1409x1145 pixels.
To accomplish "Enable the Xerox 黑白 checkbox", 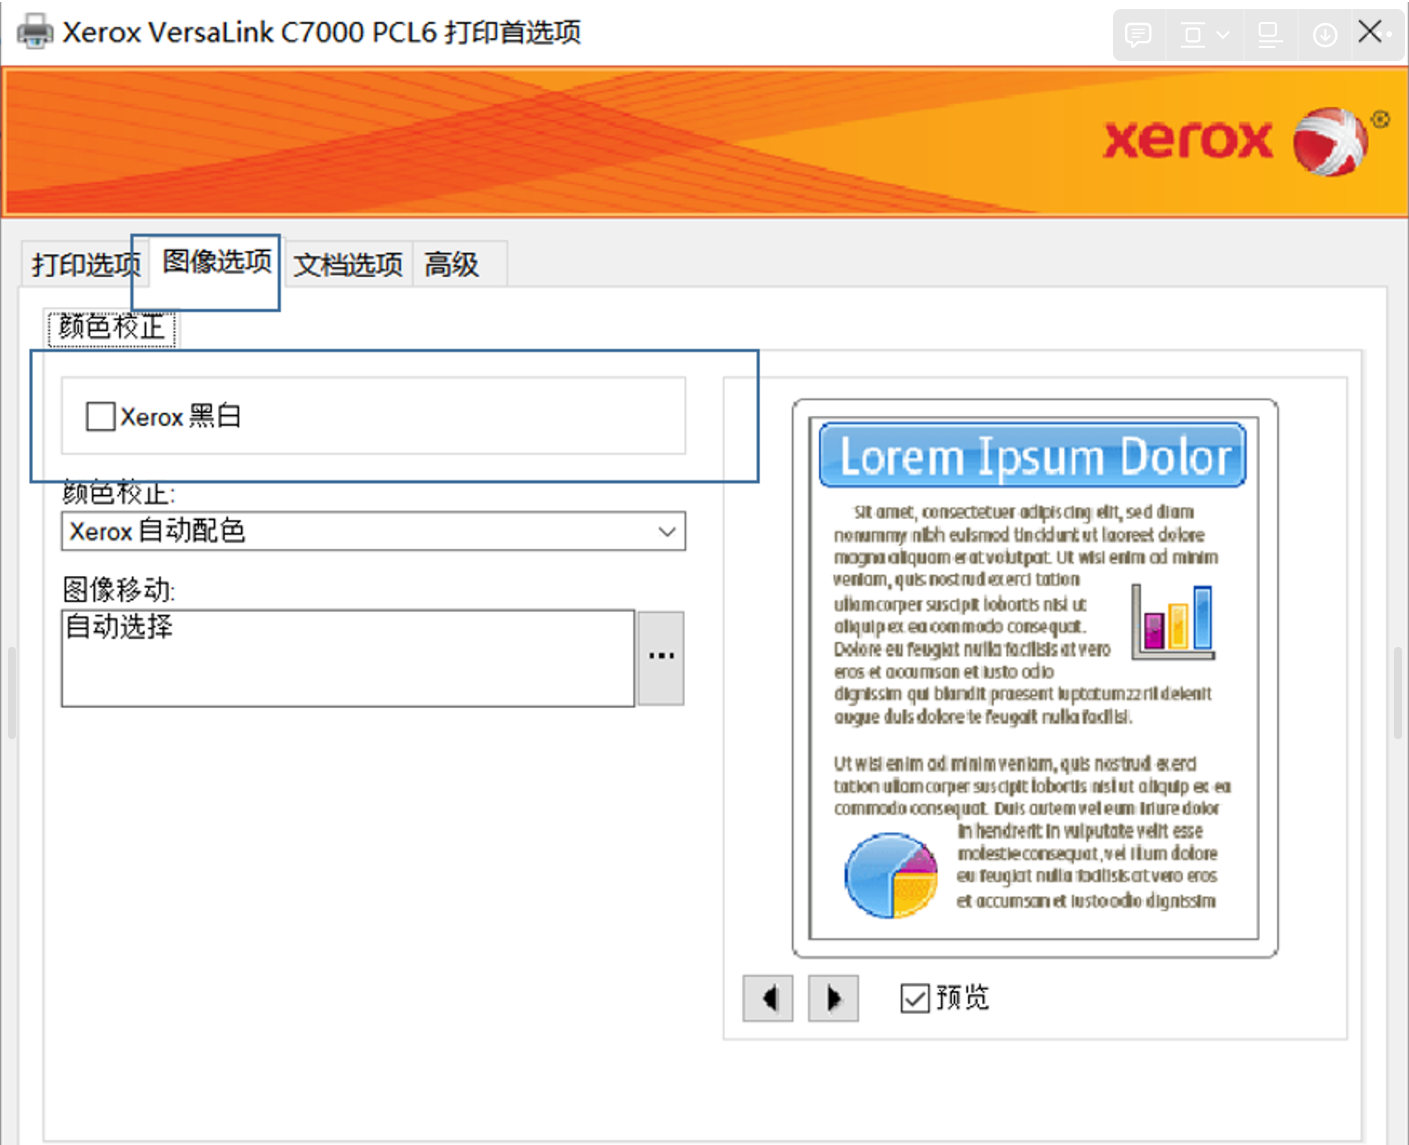I will click(x=100, y=416).
